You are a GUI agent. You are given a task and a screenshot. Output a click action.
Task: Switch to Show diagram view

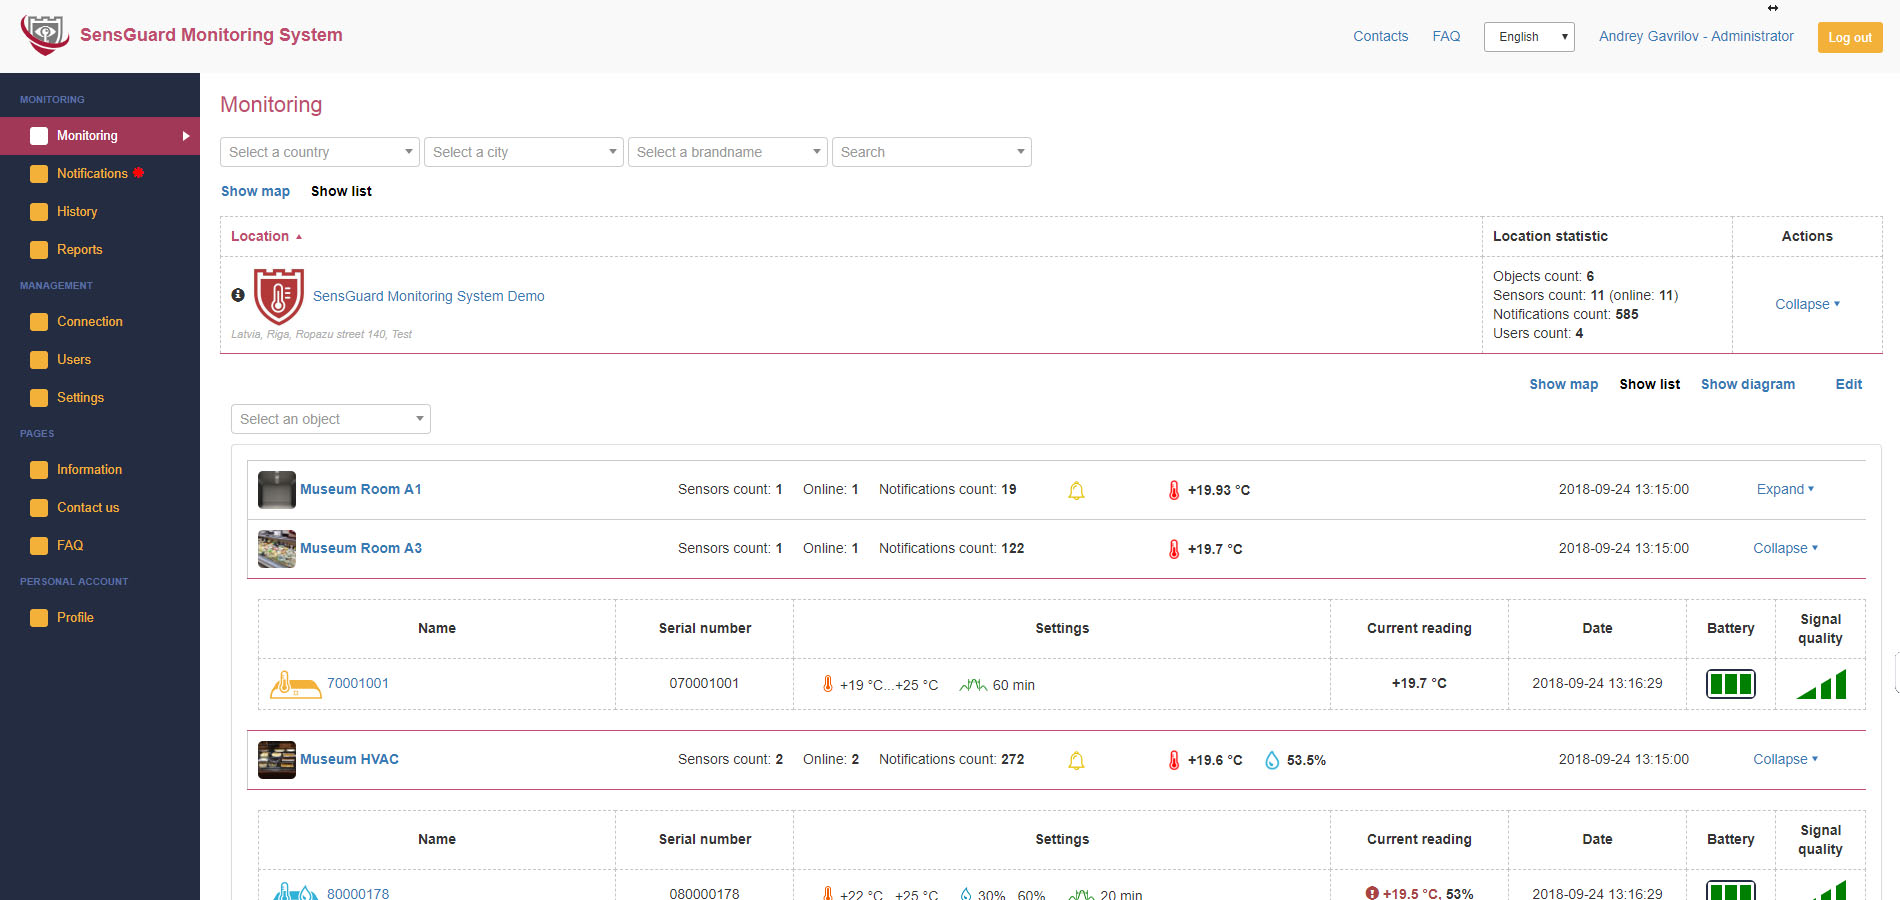(1748, 384)
